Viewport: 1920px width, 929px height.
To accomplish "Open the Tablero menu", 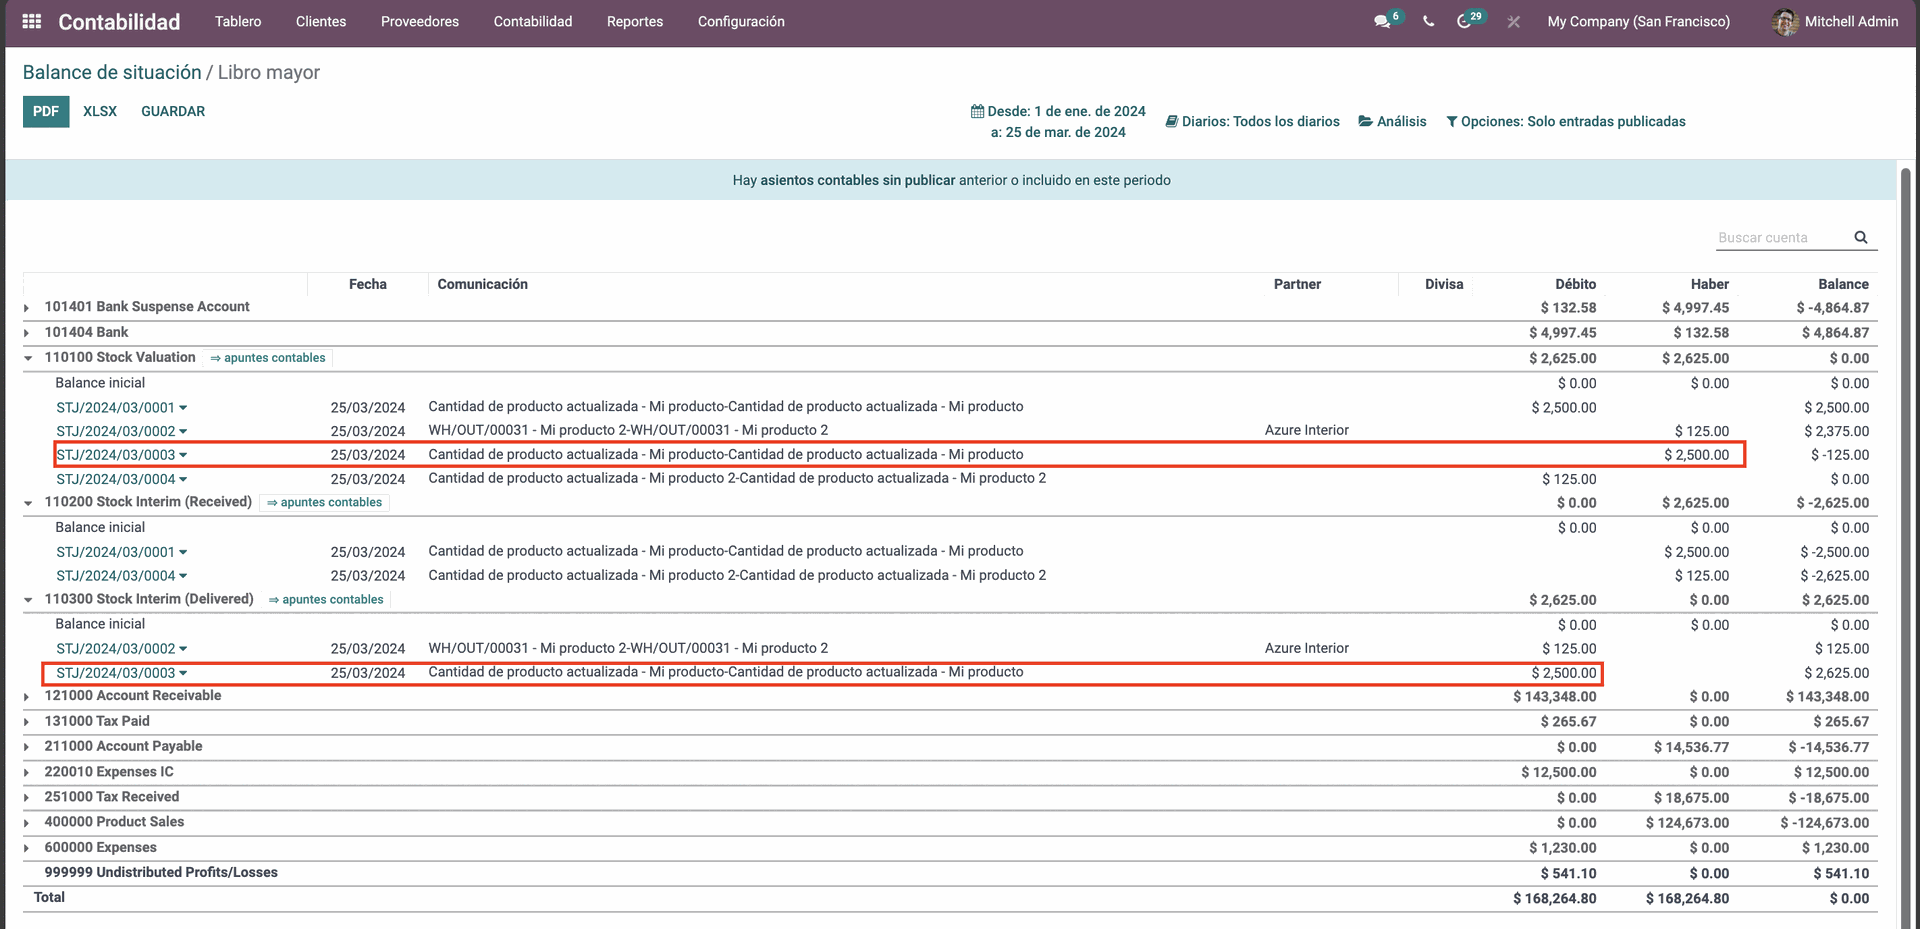I will click(238, 21).
